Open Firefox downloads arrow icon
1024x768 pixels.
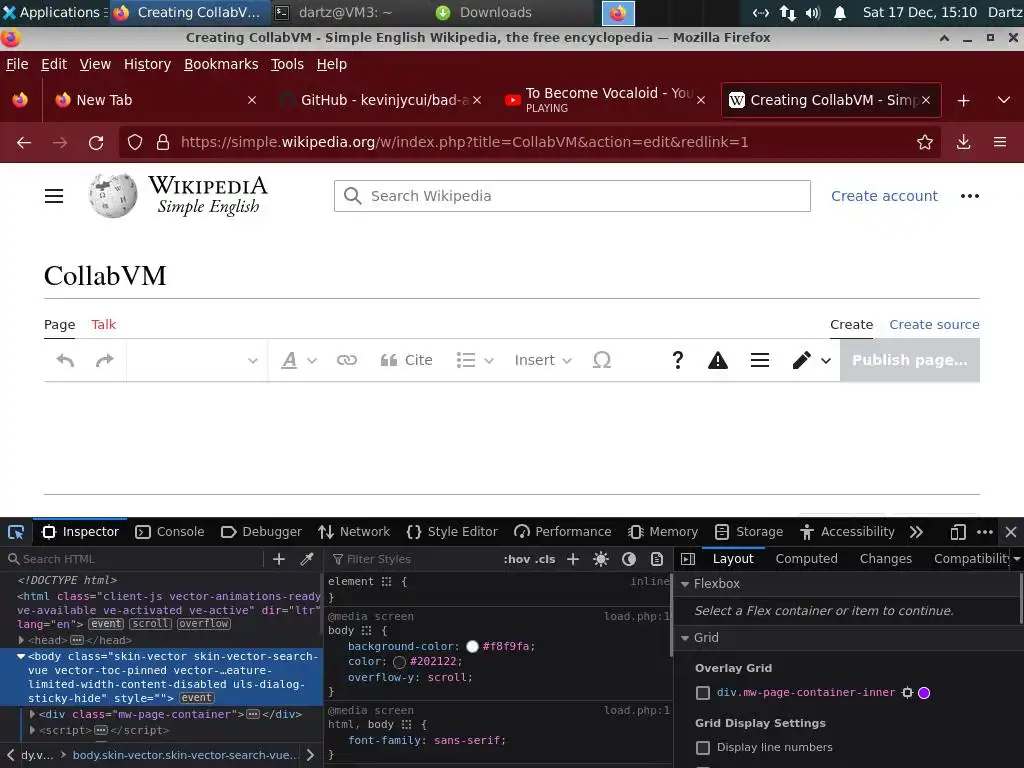(963, 142)
